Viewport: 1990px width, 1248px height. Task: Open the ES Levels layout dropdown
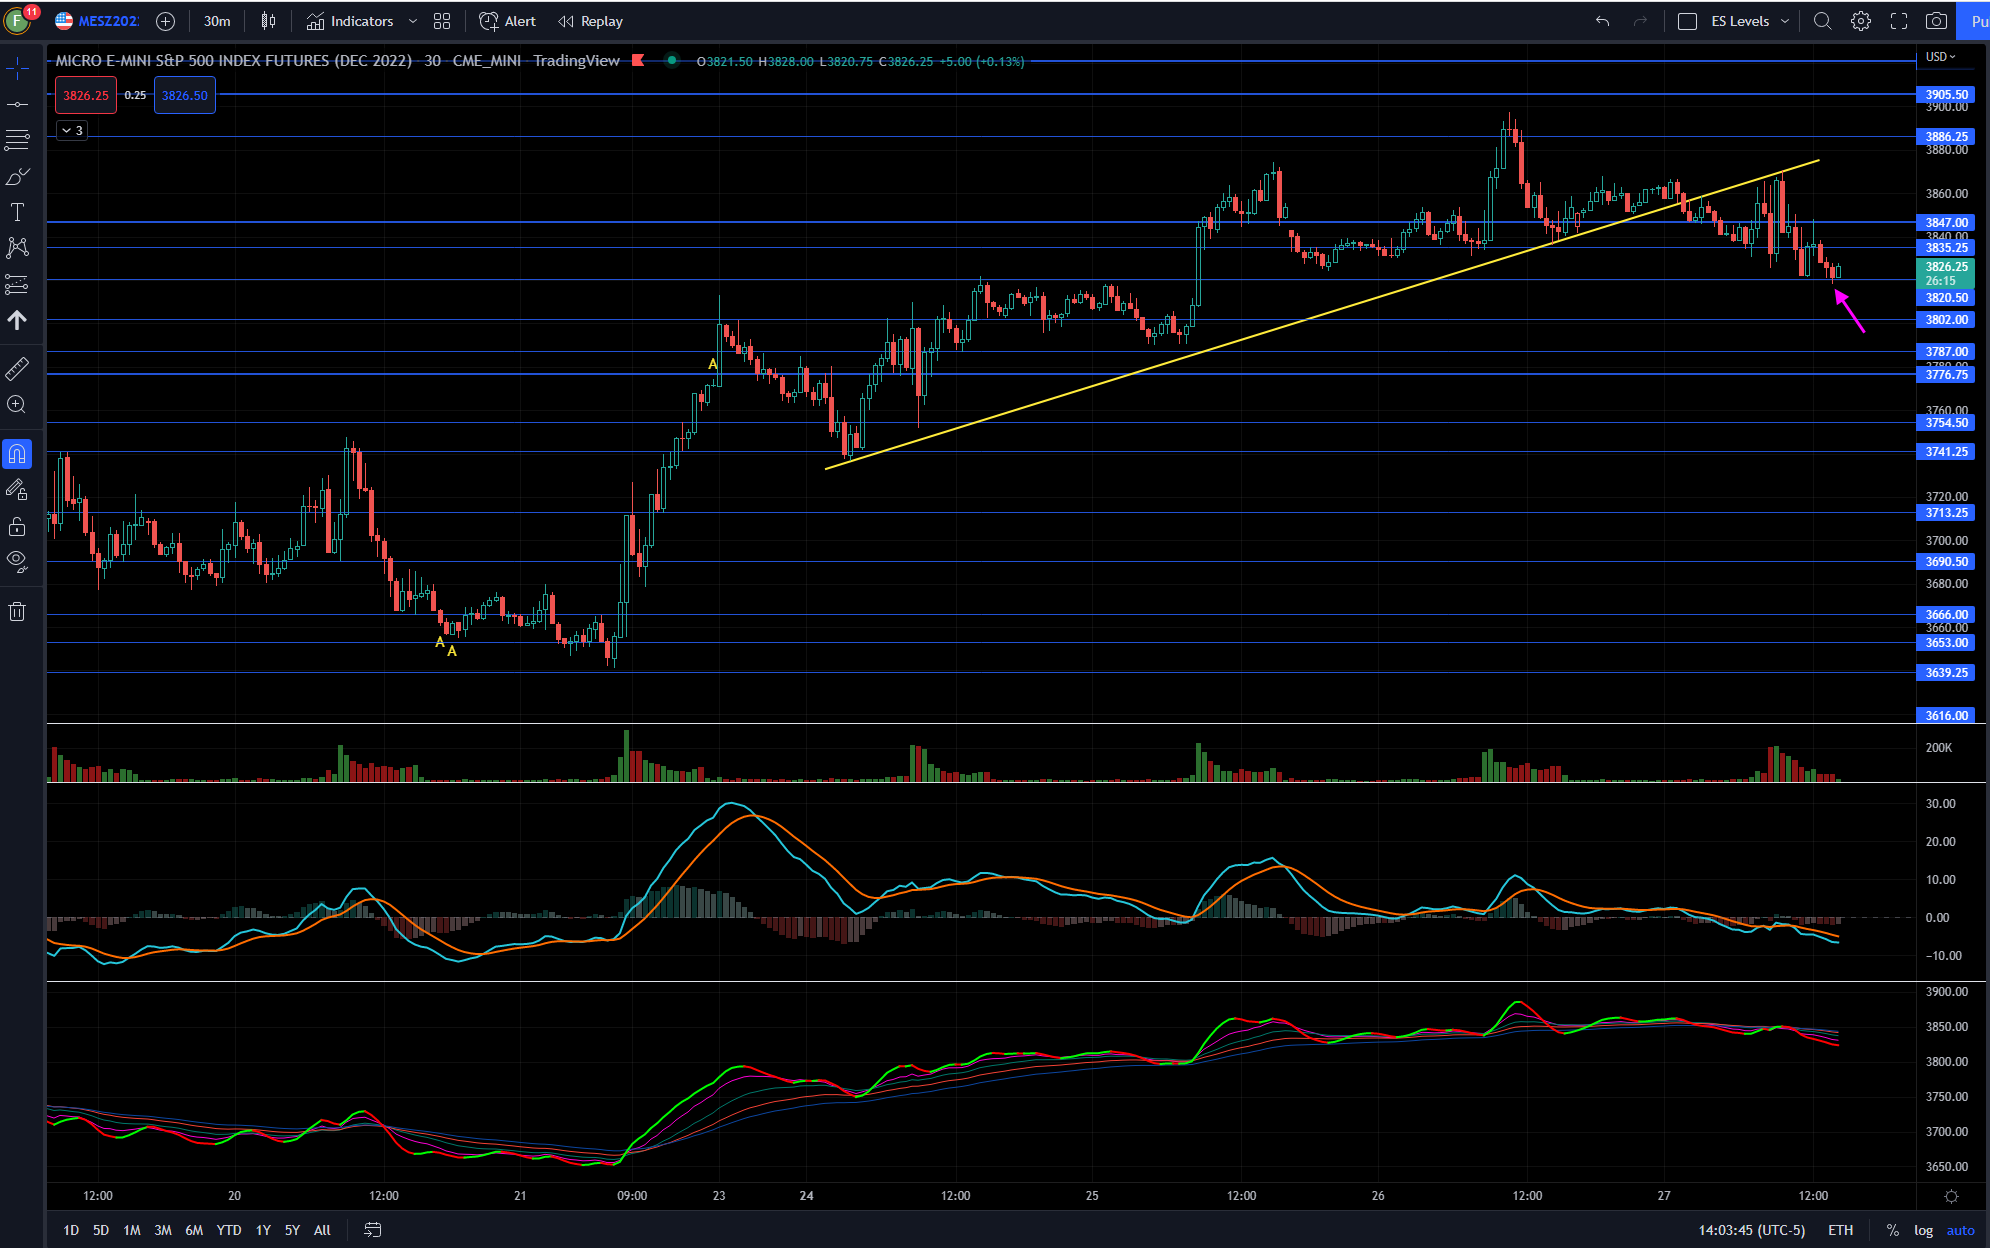click(1785, 21)
